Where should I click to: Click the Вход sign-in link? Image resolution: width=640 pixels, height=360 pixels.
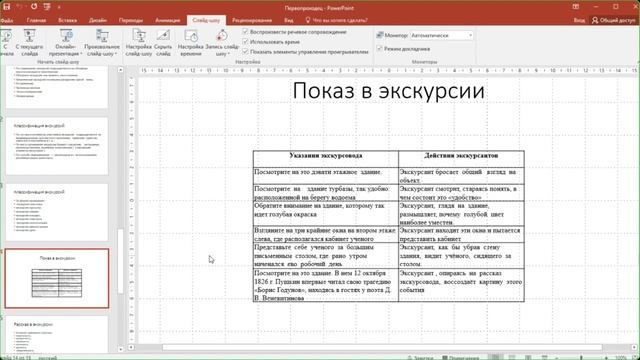tap(579, 20)
